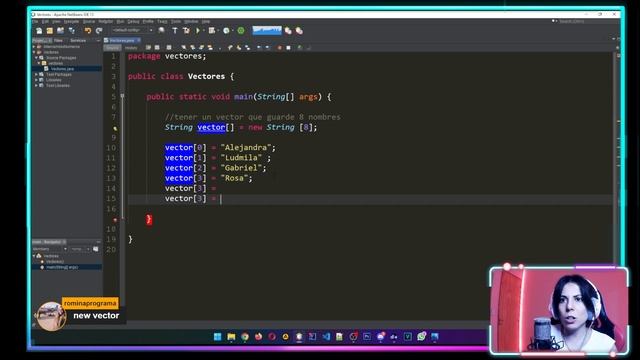The height and width of the screenshot is (360, 640).
Task: Click the Clean and Build icon
Action: point(186,31)
